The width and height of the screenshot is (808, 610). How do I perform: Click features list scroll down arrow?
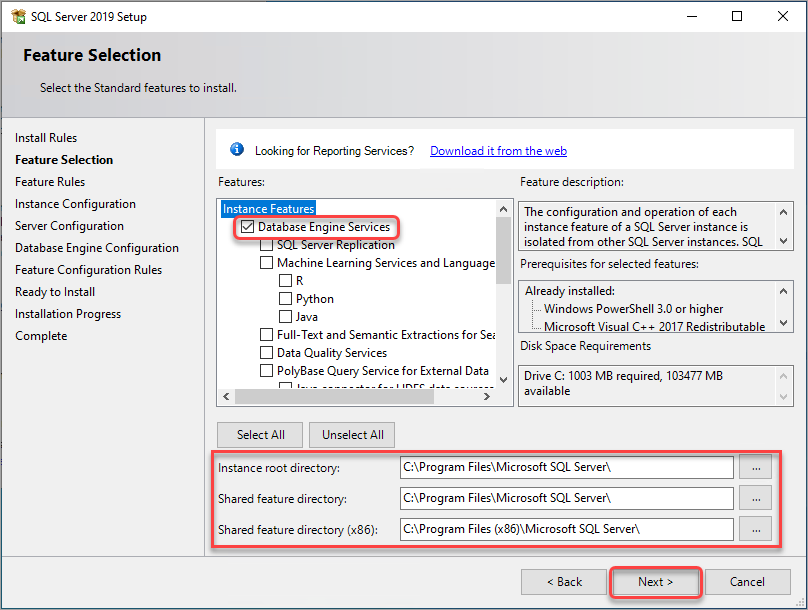[x=503, y=380]
